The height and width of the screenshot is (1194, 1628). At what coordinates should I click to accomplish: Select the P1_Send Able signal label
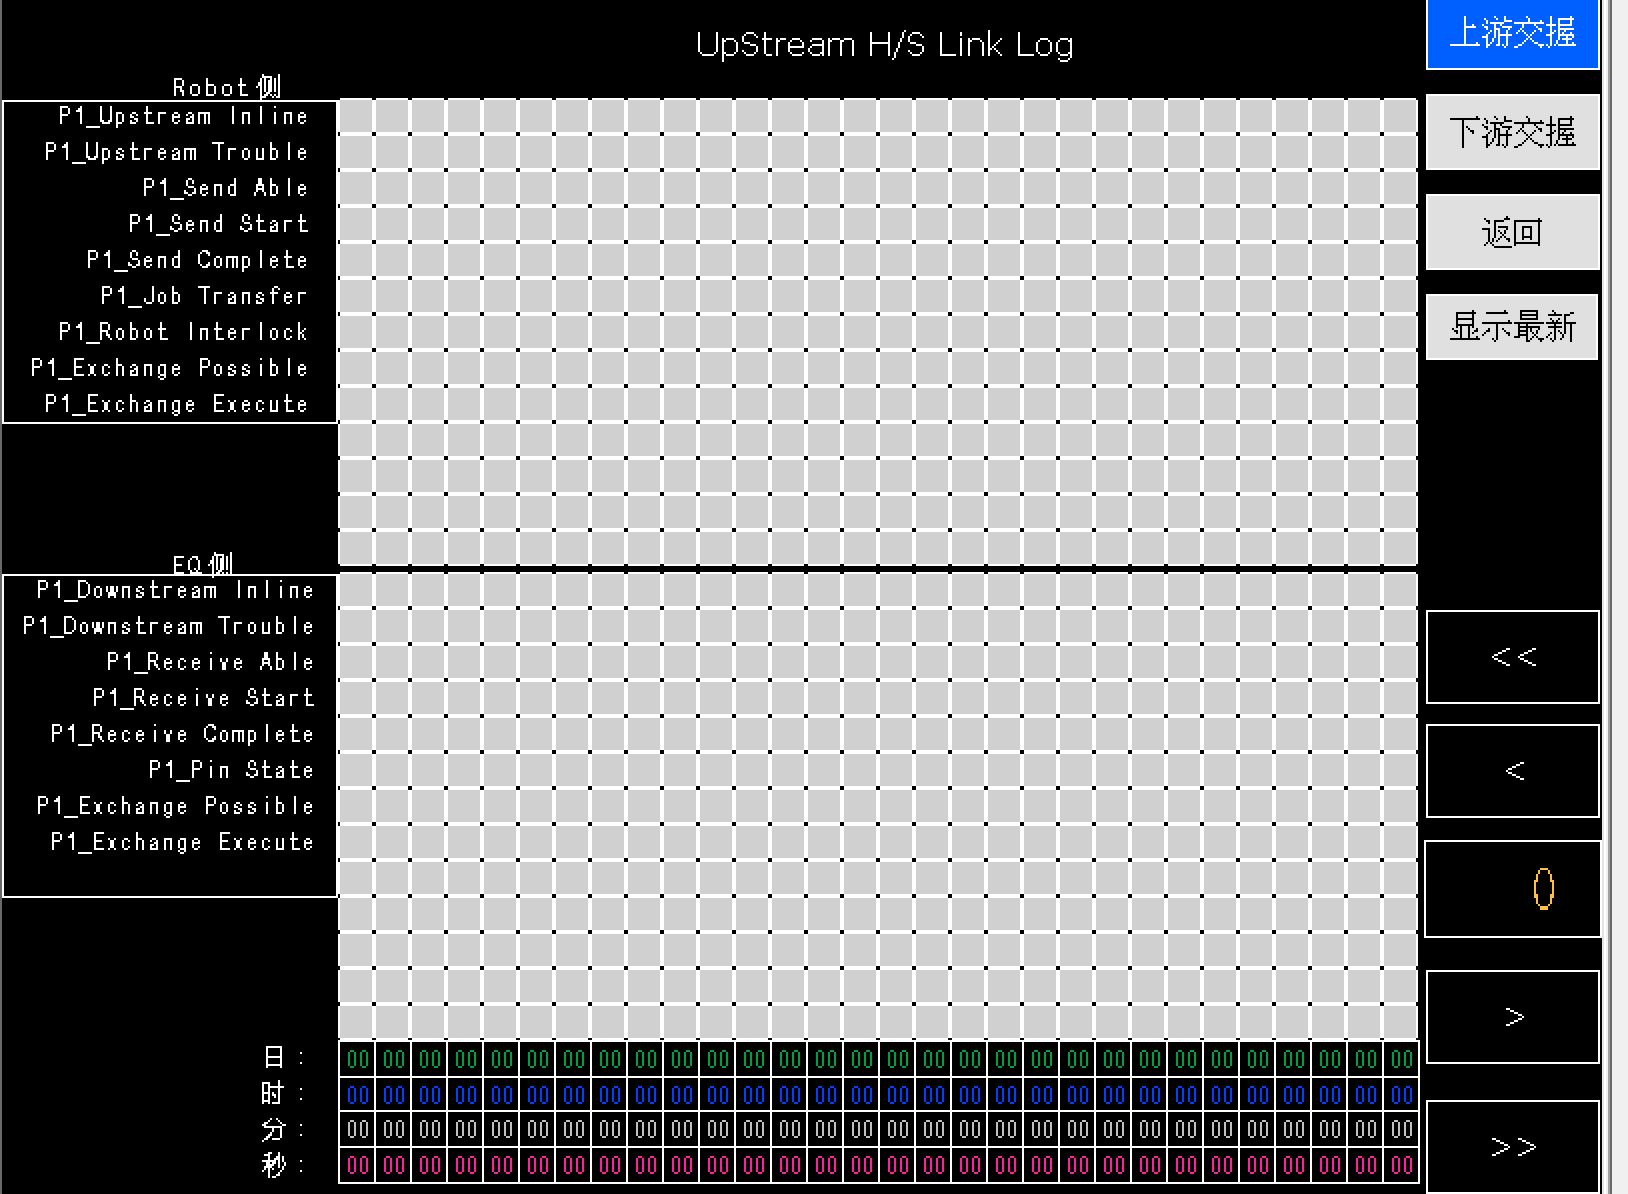click(x=225, y=188)
